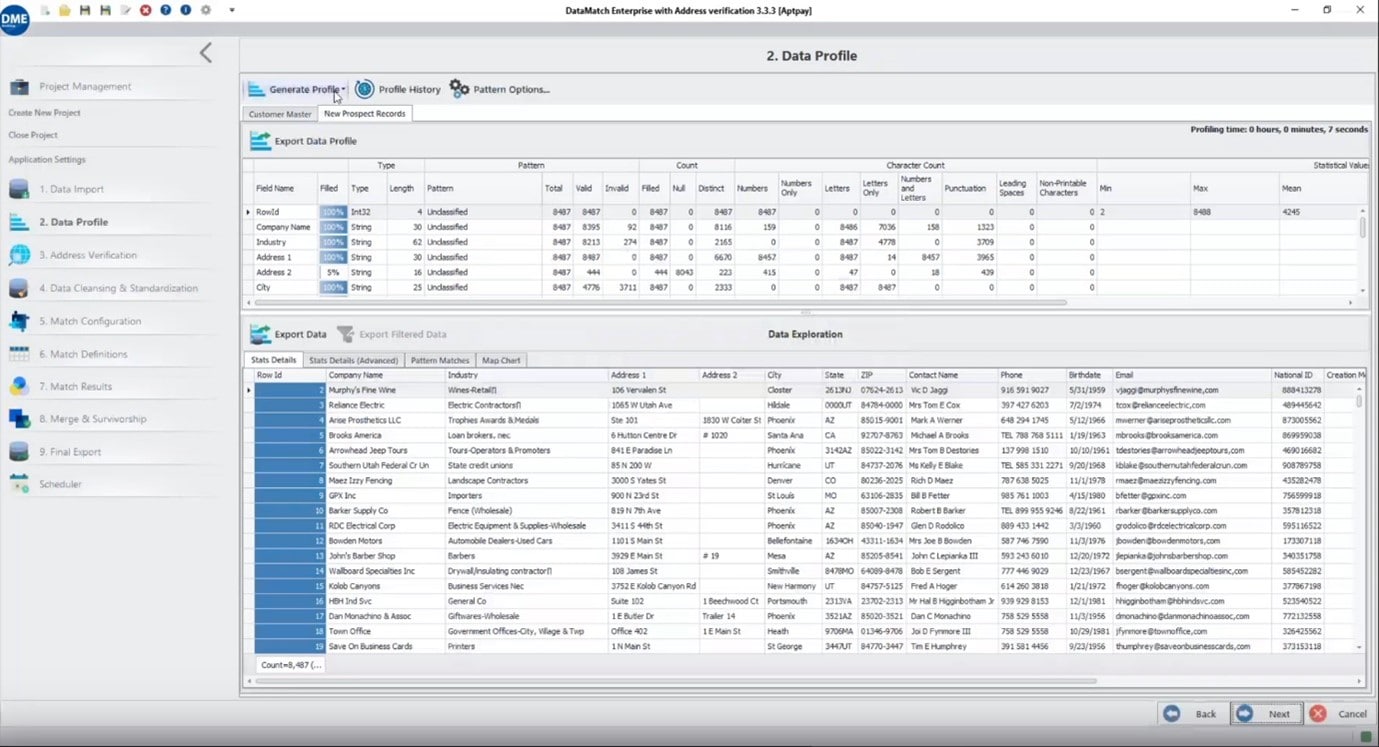This screenshot has width=1379, height=747.
Task: Click the DME logo button
Action: (x=15, y=19)
